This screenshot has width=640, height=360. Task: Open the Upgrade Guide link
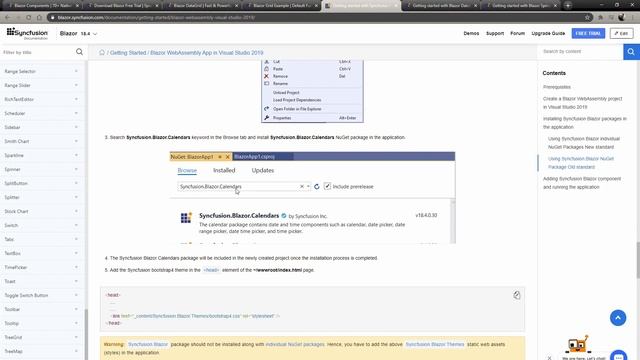[x=548, y=33]
